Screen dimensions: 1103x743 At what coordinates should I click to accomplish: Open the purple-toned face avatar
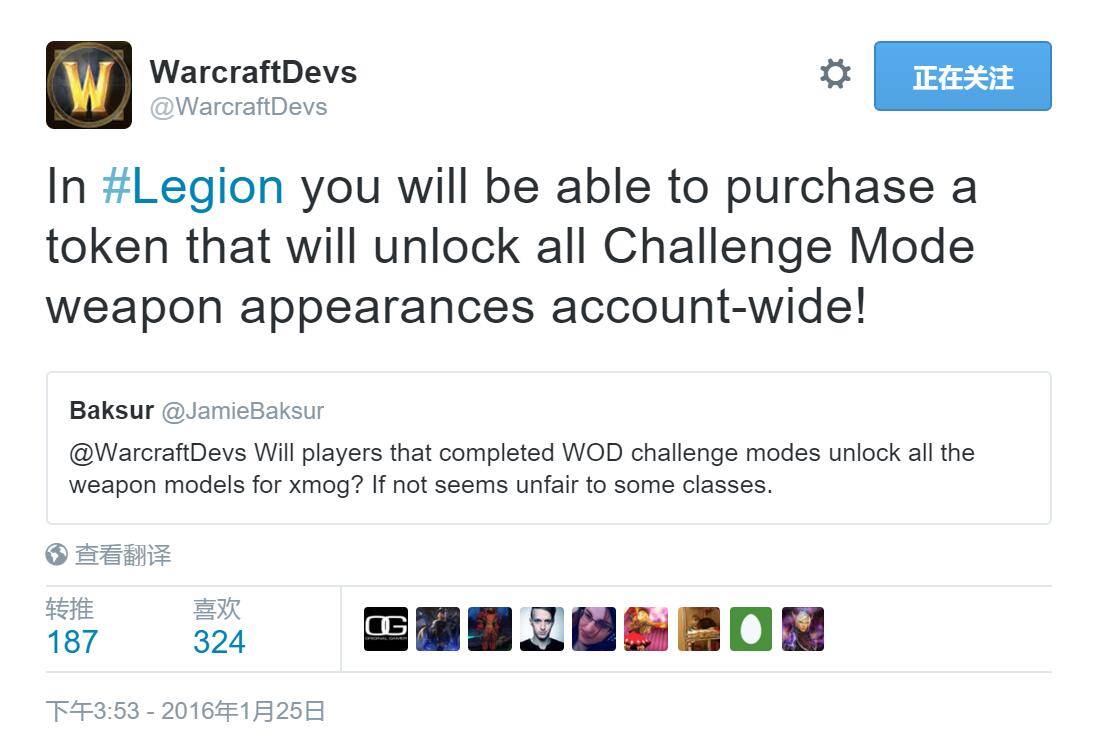[x=594, y=629]
